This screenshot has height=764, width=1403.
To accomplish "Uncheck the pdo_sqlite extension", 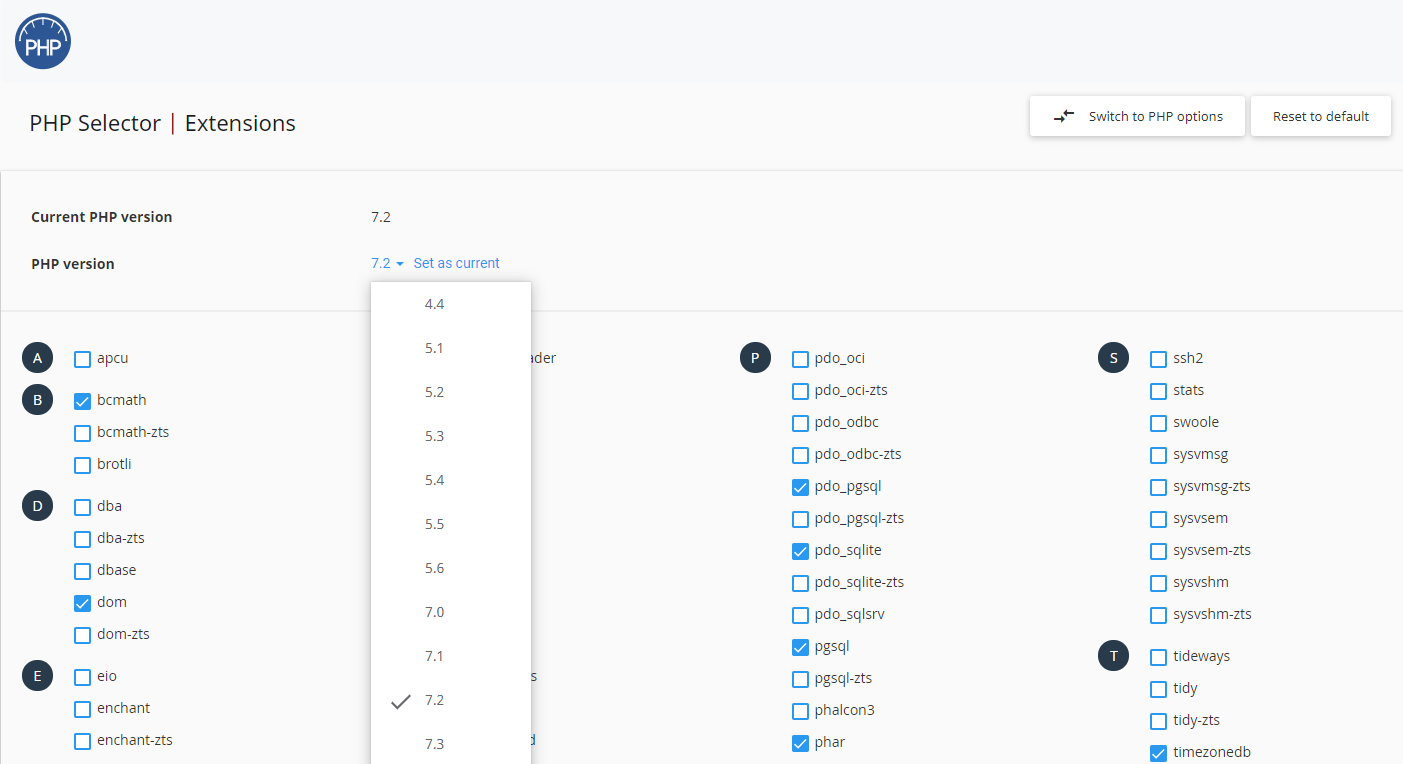I will (x=800, y=551).
